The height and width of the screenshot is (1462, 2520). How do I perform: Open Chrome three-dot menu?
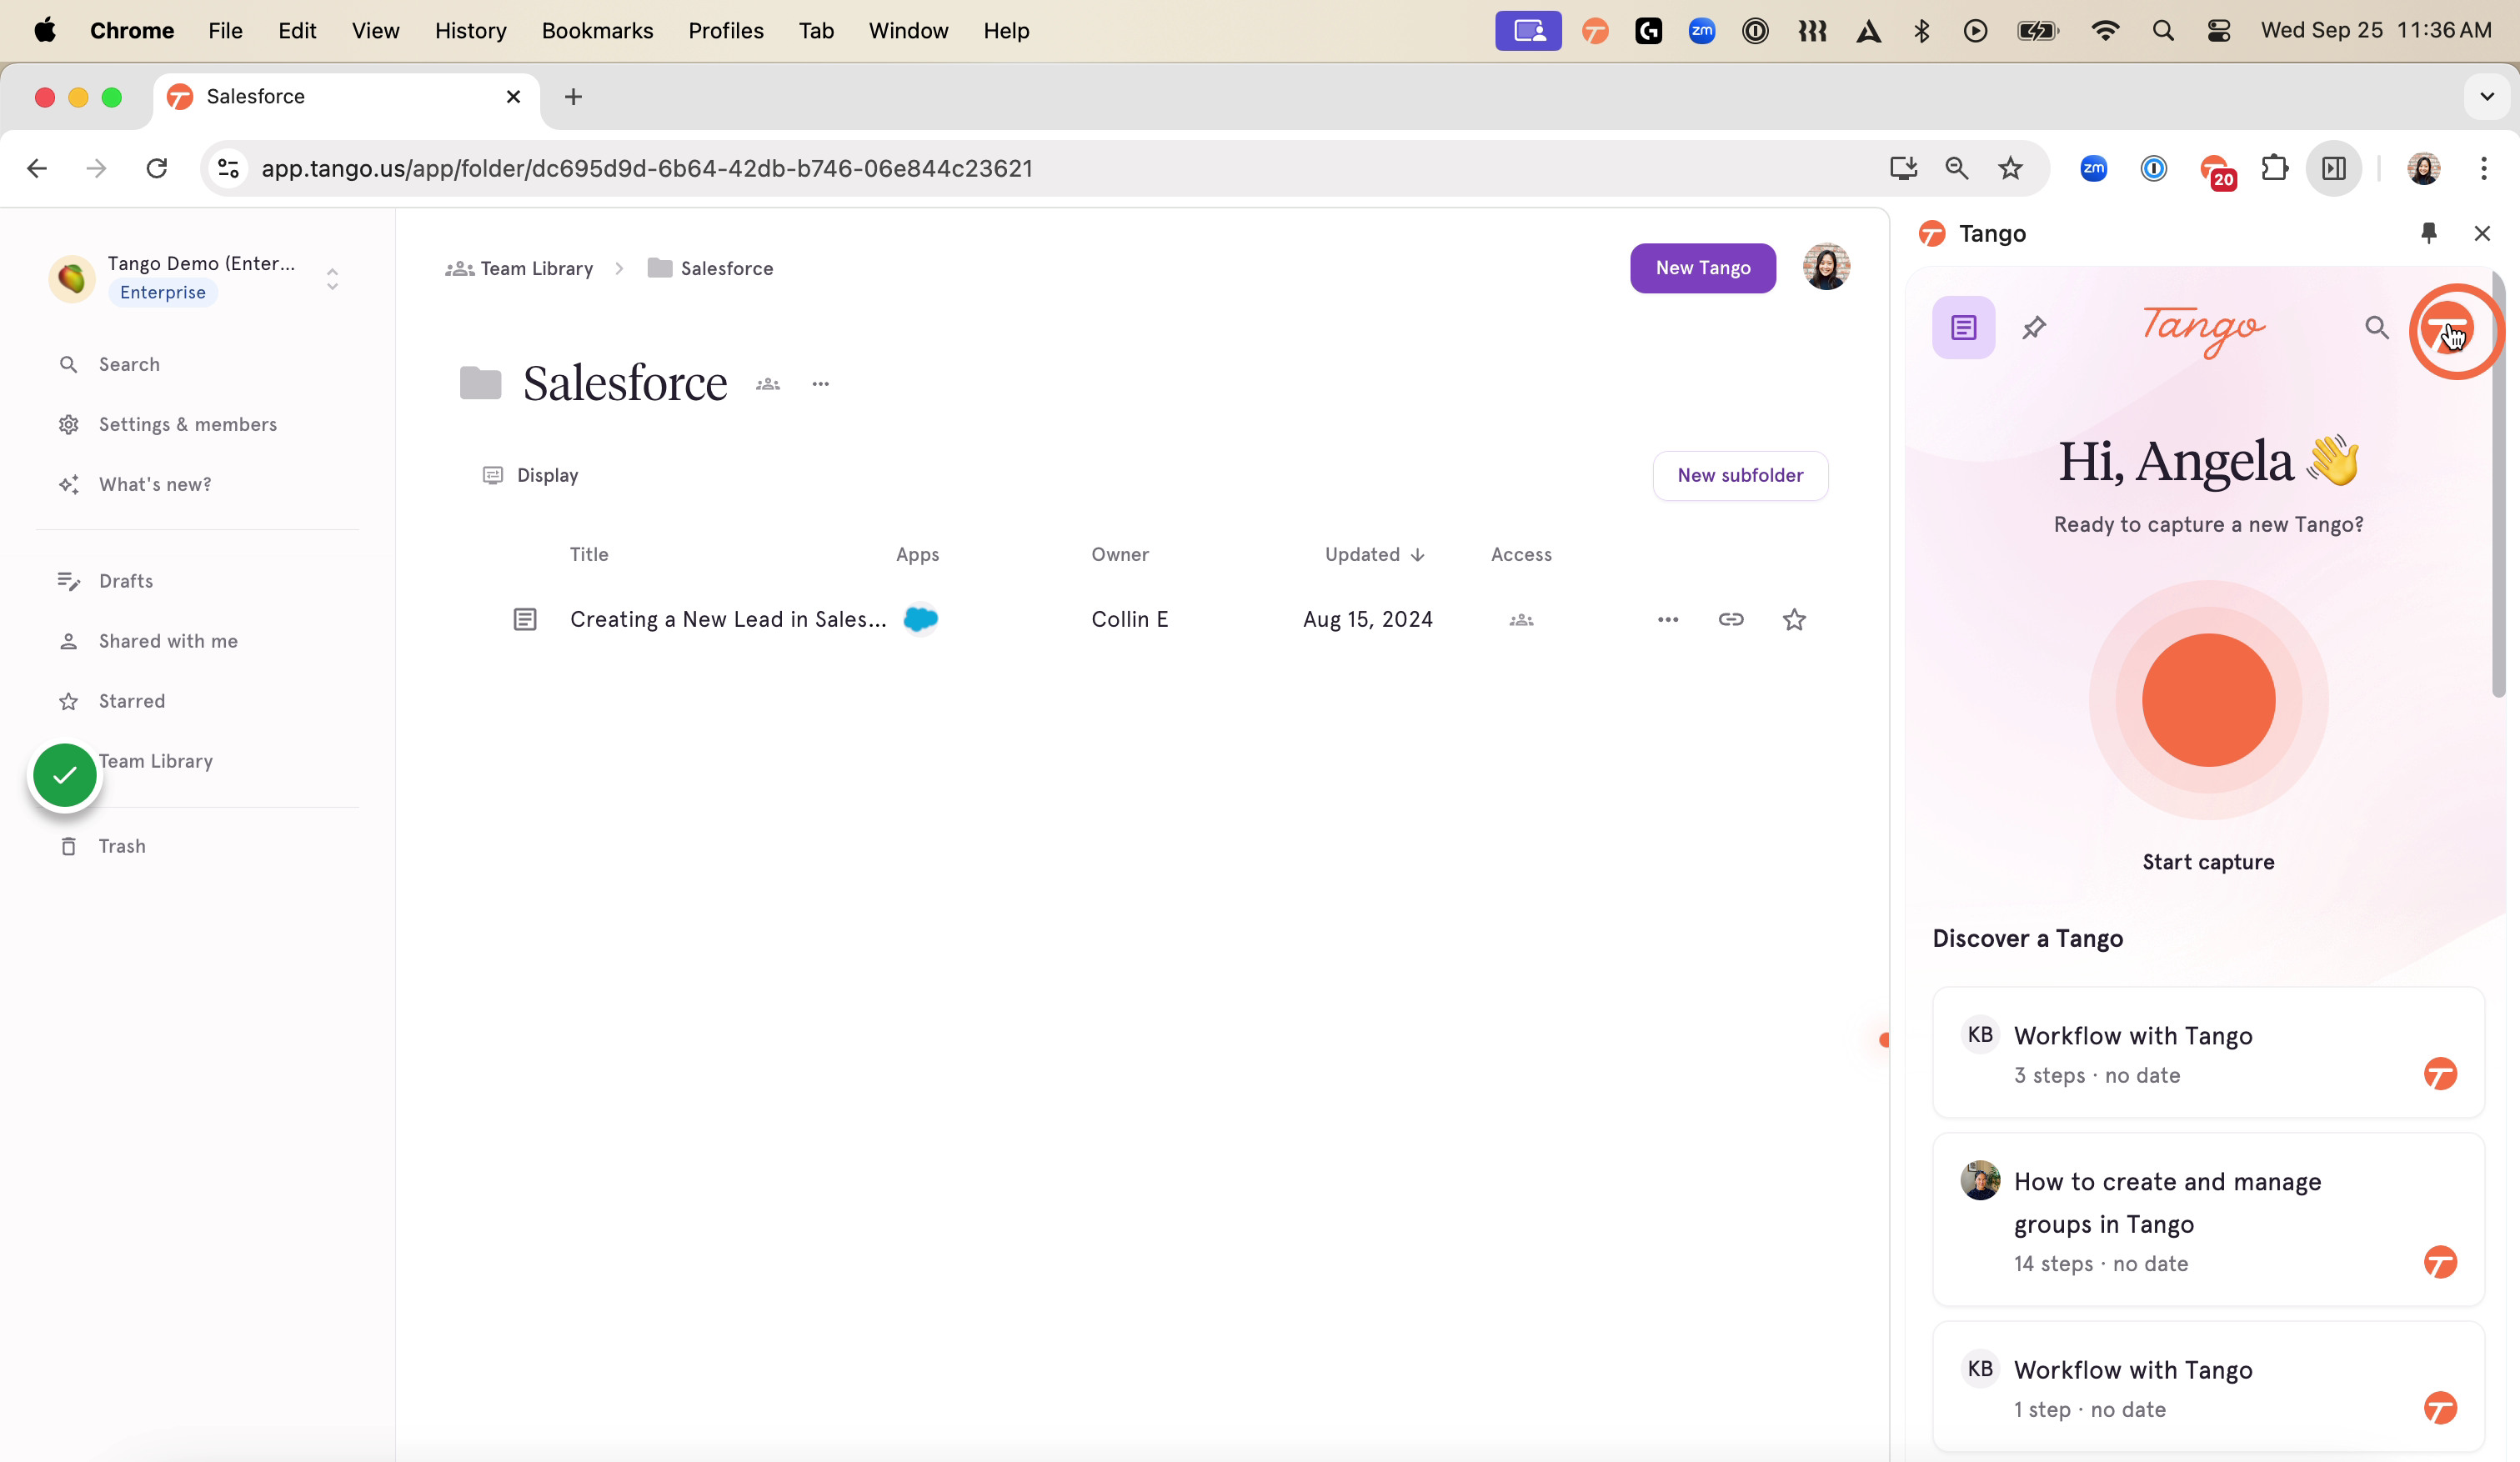pos(2483,168)
